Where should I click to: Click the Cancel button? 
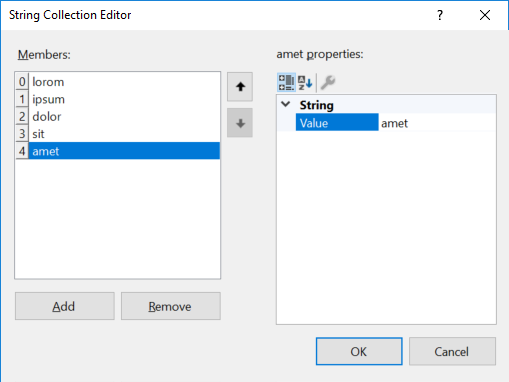452,351
